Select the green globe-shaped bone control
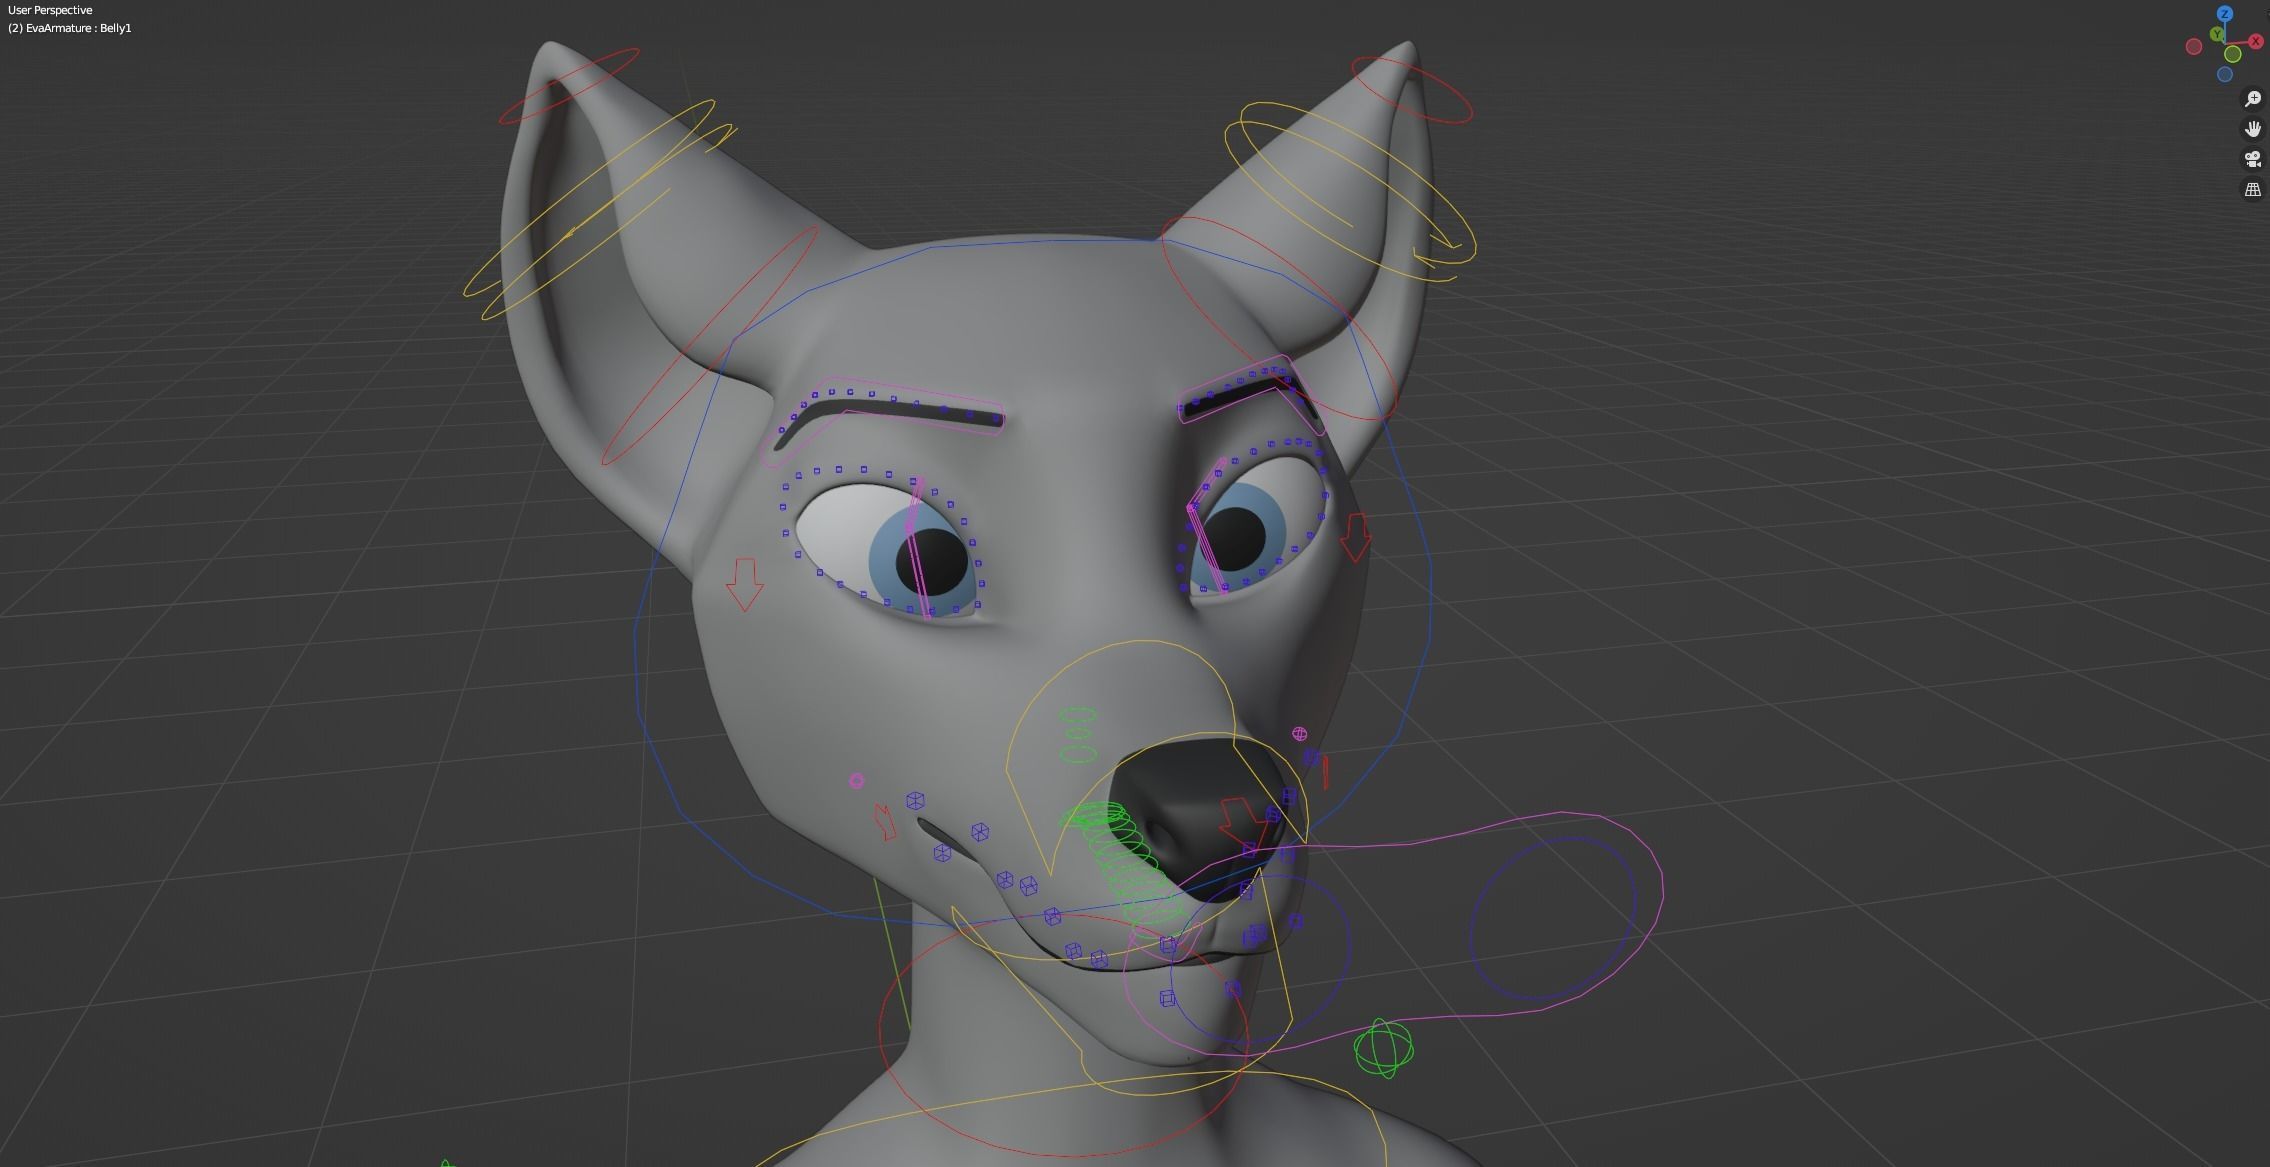 coord(1384,1048)
